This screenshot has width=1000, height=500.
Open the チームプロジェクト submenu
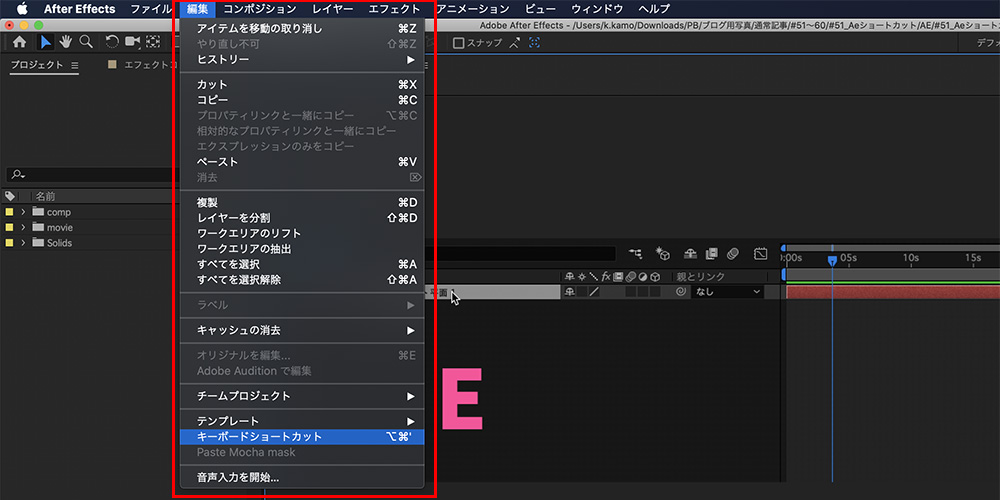click(302, 396)
